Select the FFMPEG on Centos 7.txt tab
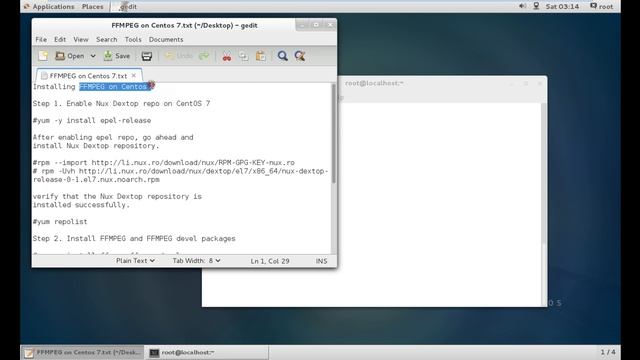The image size is (640, 360). pos(88,76)
